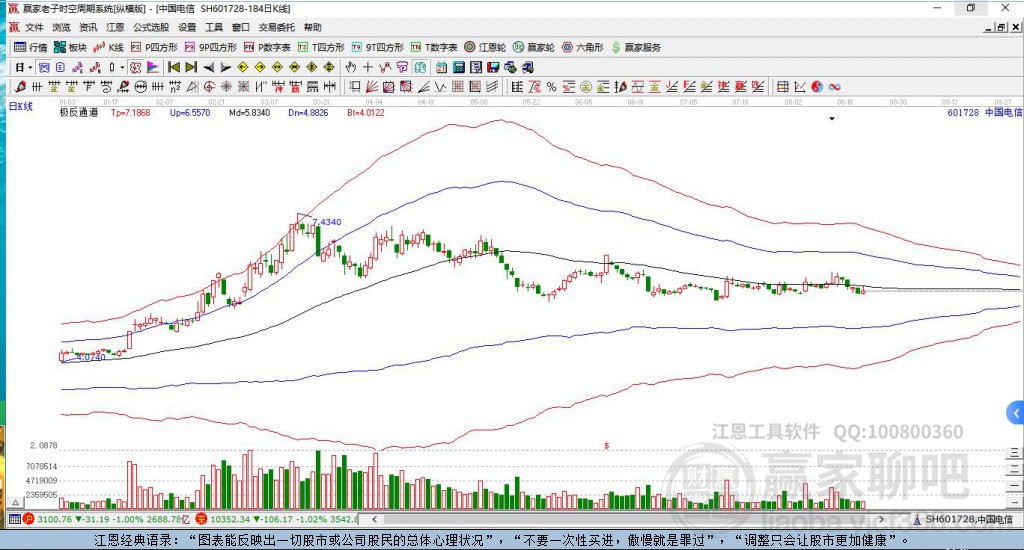Viewport: 1024px width, 550px height.
Task: Expand the dropdown arrow next to 0
Action: point(122,67)
